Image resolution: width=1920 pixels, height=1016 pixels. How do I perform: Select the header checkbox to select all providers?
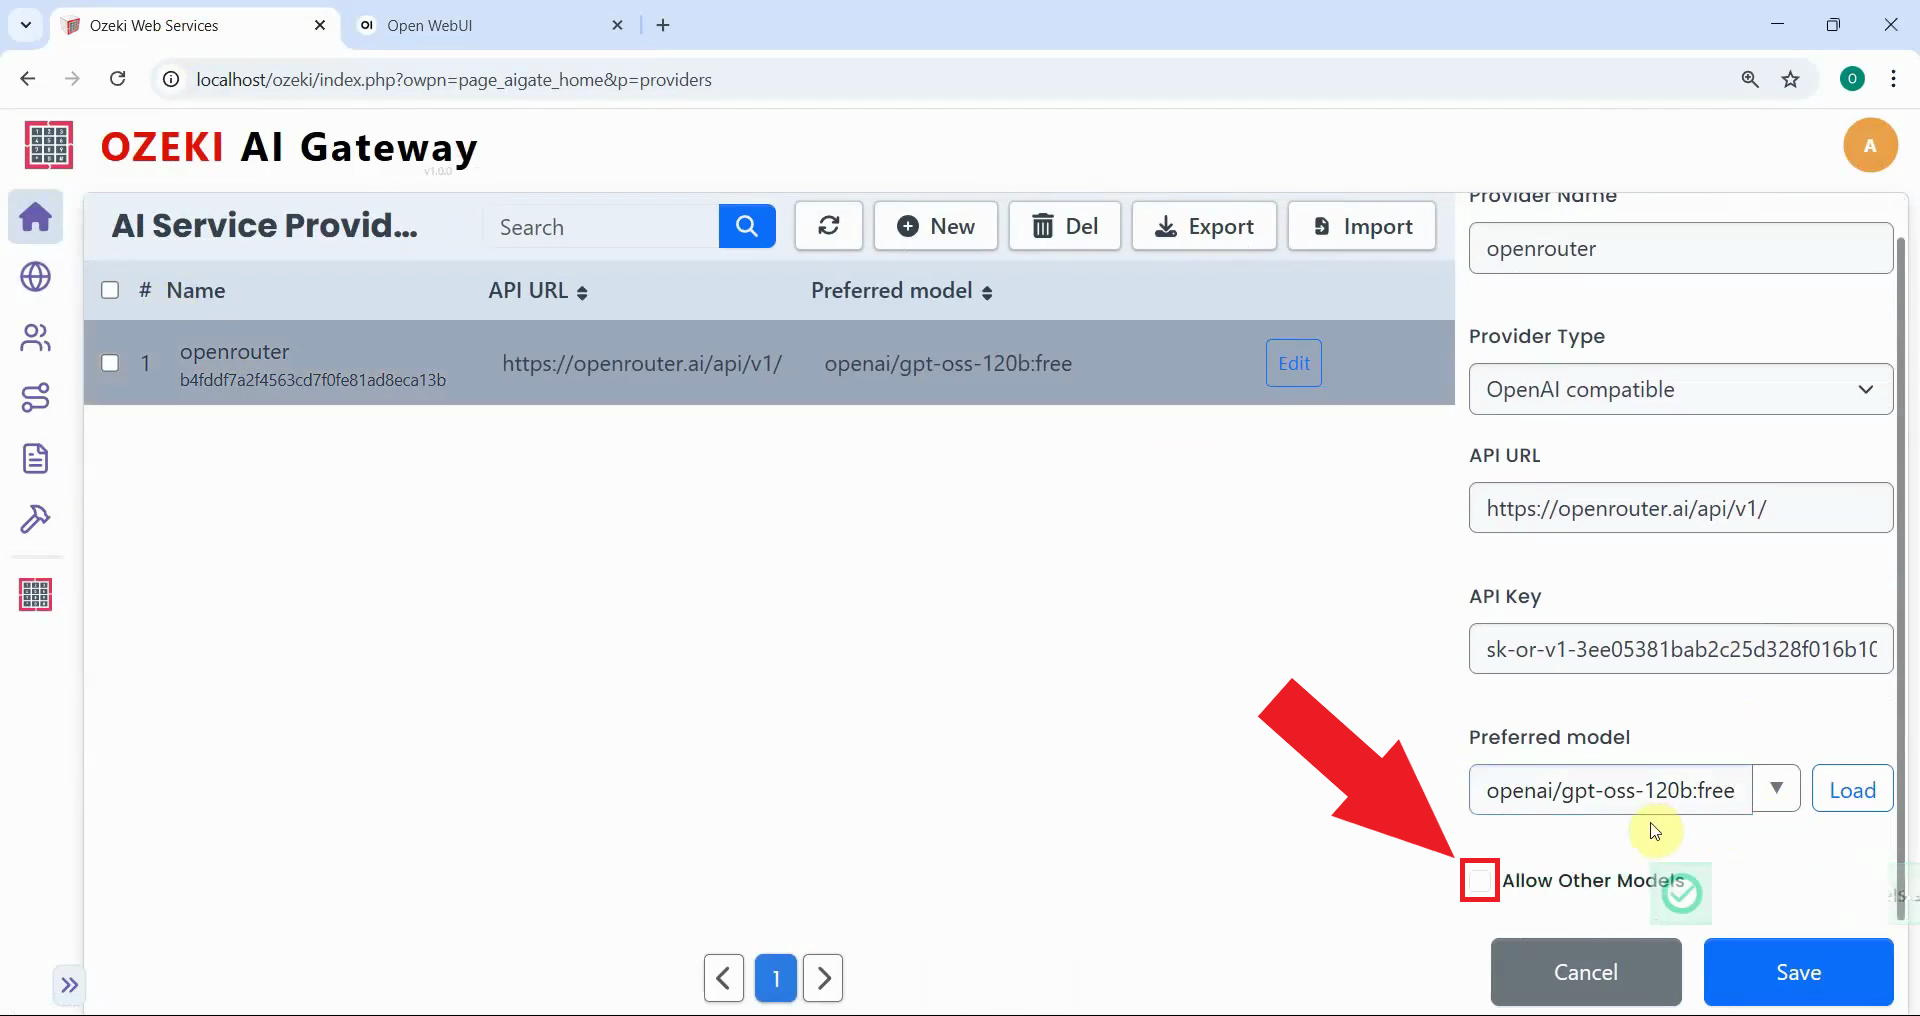(x=110, y=290)
